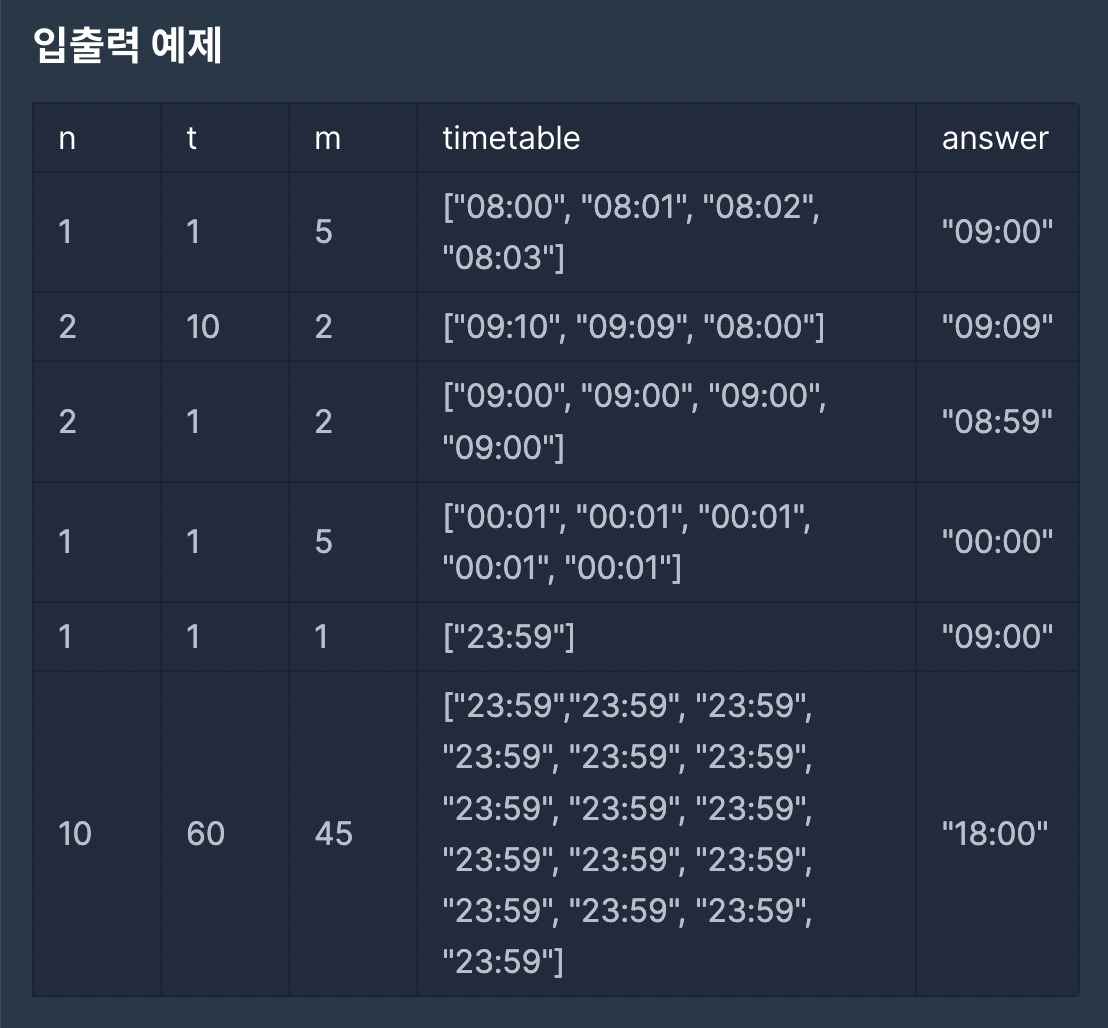
Task: Select the answer cell "00:00"
Action: tap(997, 542)
